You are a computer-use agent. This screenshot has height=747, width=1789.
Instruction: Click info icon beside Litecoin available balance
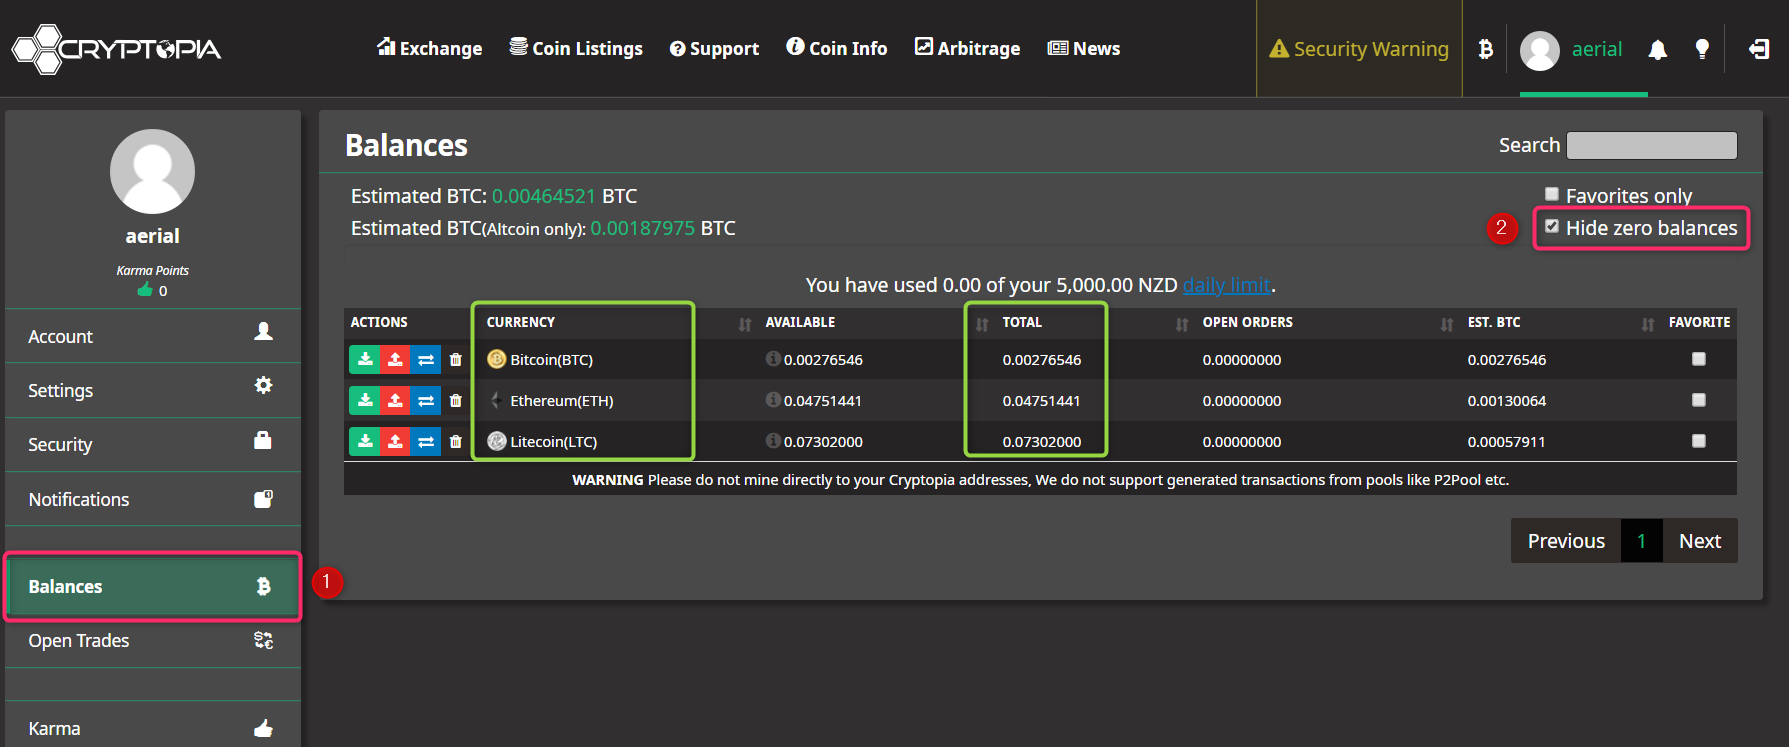tap(773, 440)
